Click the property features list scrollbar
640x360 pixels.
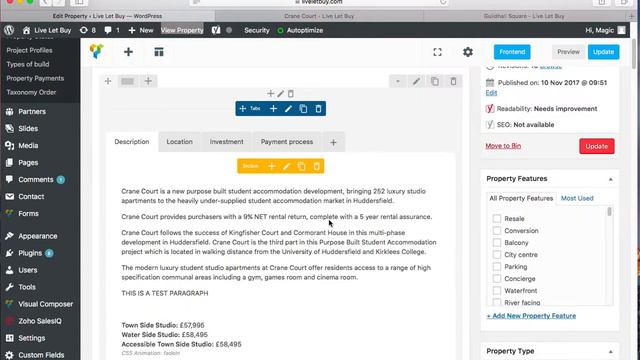(609, 212)
